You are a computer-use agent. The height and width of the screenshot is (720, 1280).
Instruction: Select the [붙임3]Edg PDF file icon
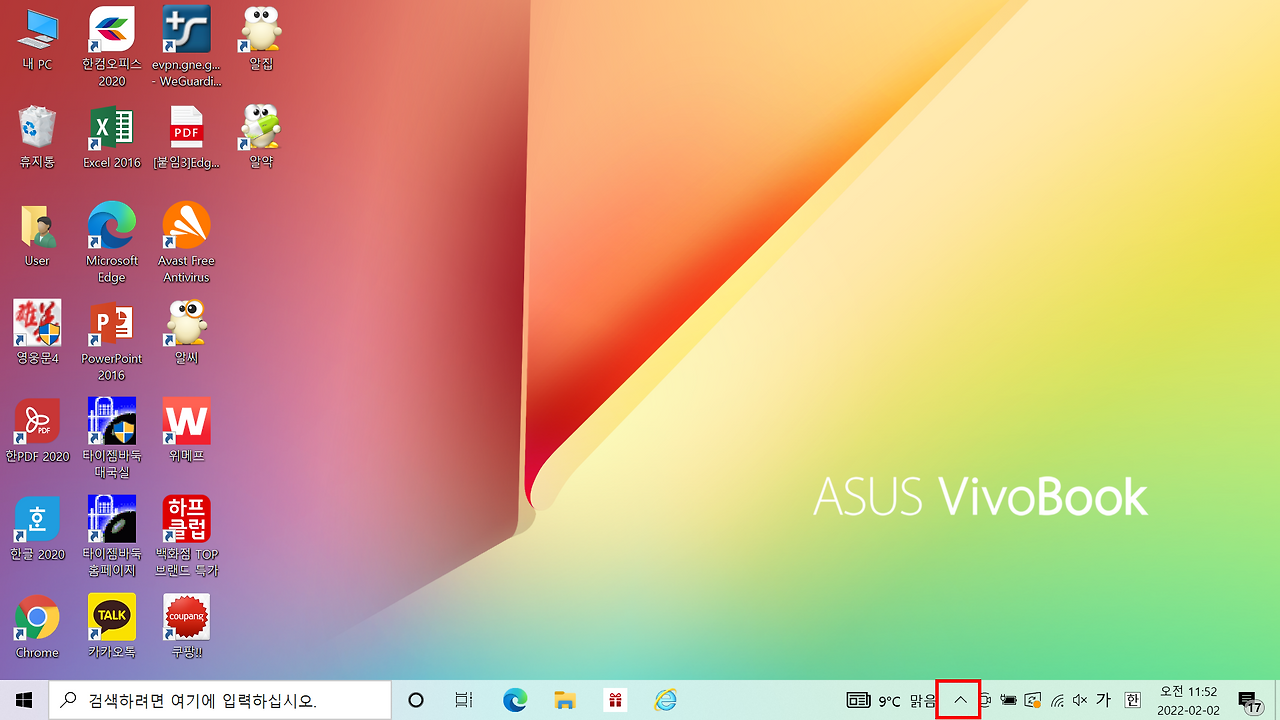(186, 137)
